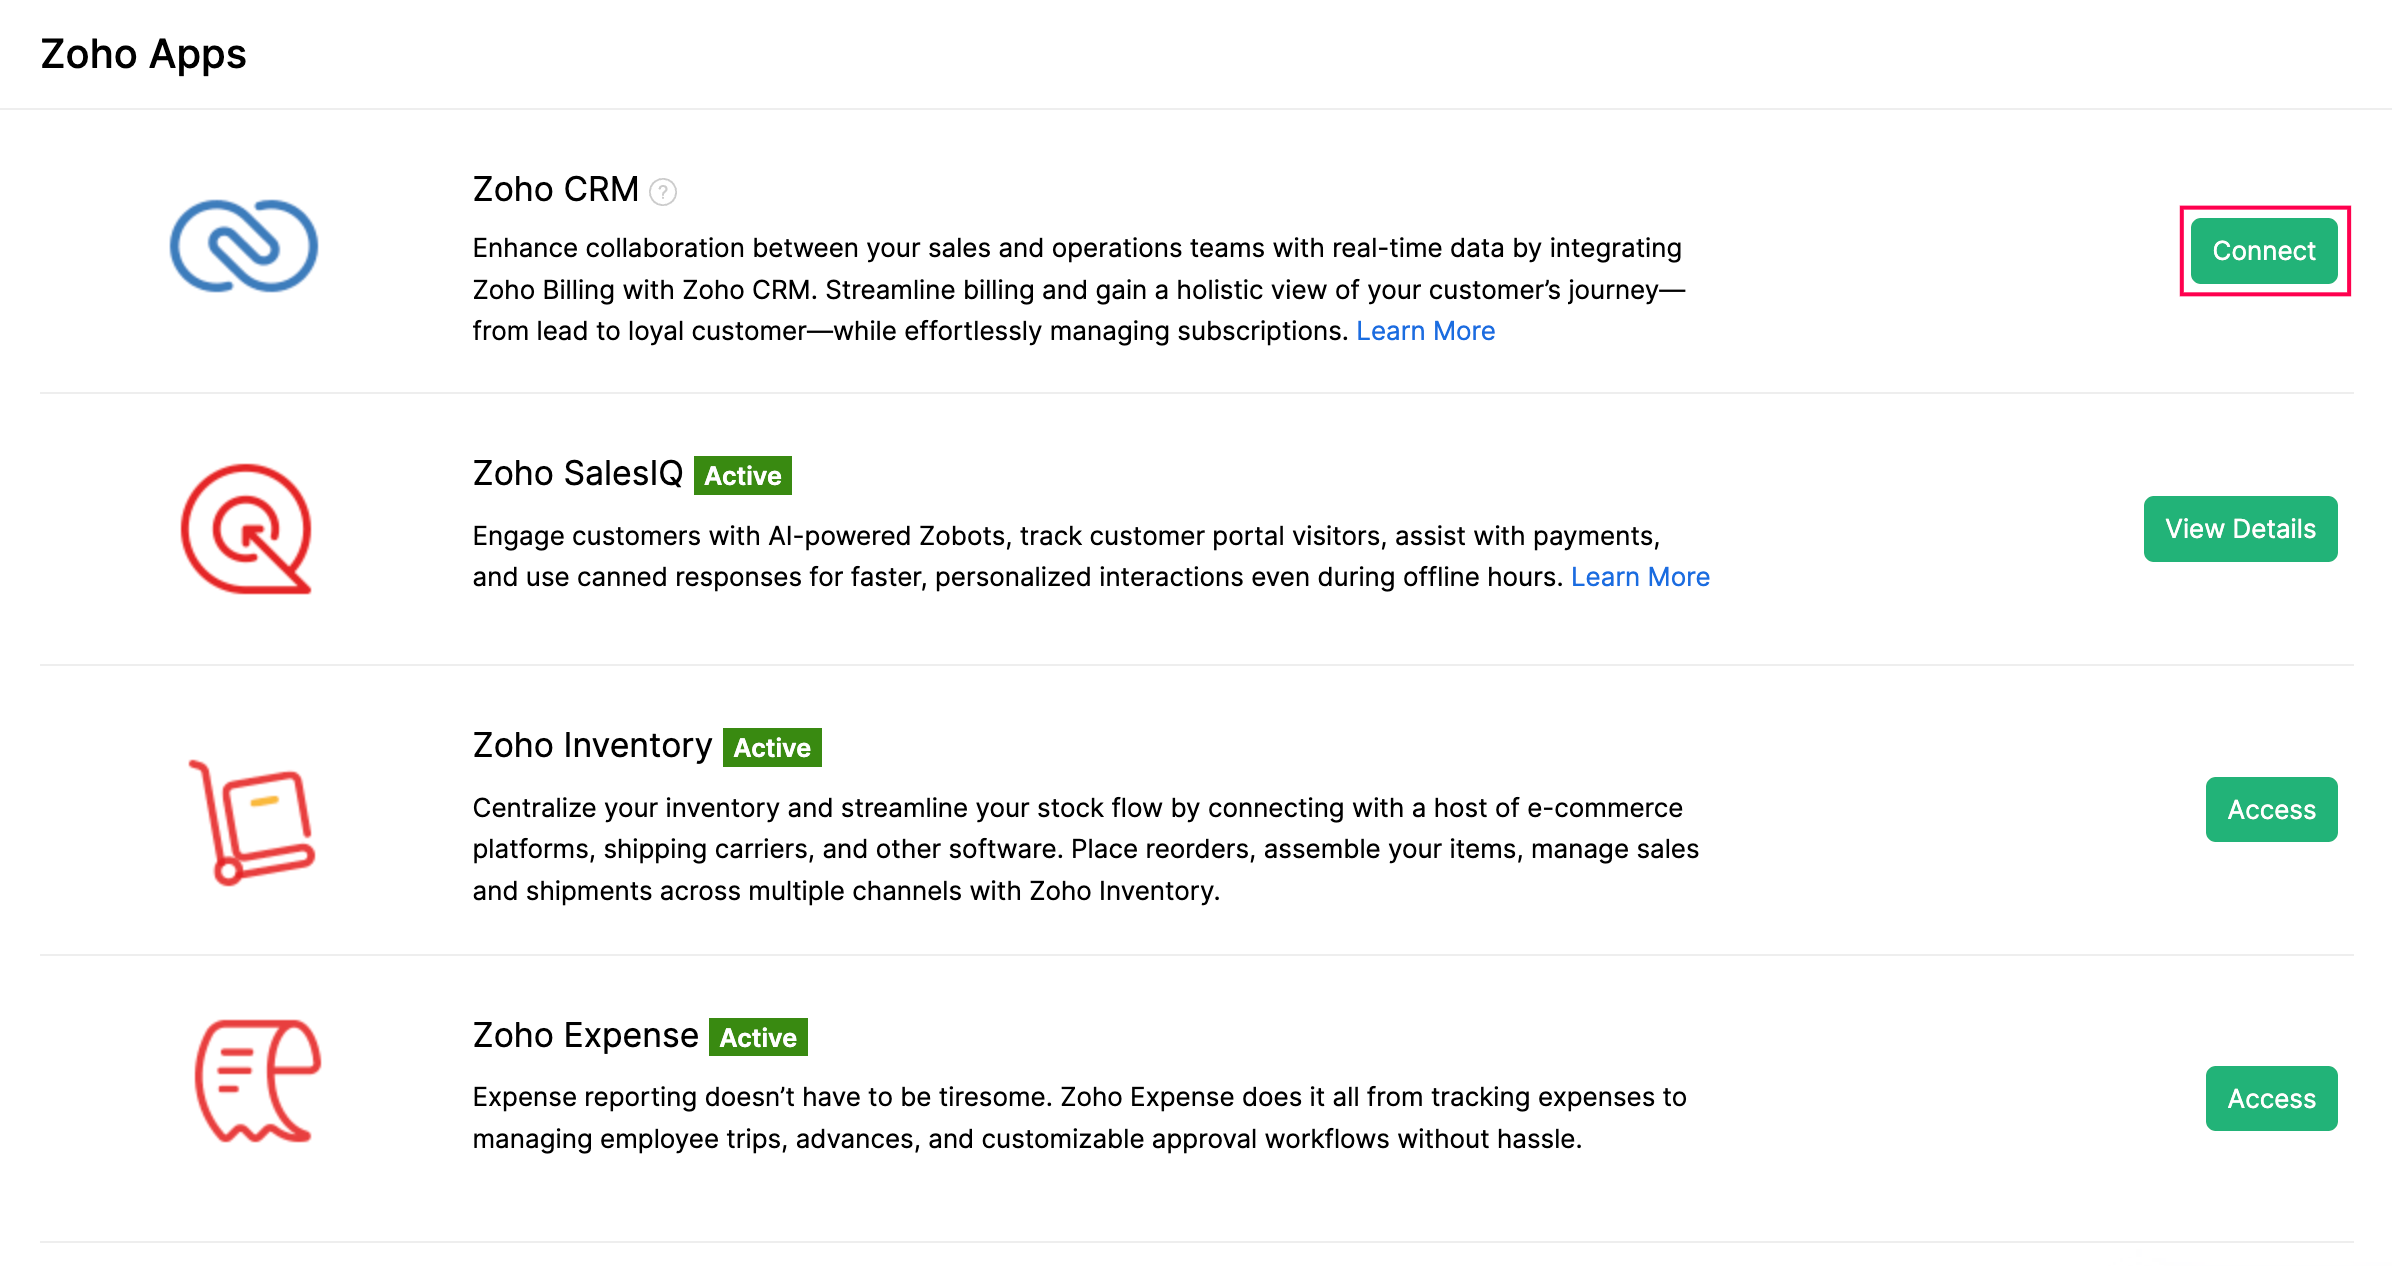Click the Zoho Apps page heading
This screenshot has width=2392, height=1266.
(x=142, y=55)
